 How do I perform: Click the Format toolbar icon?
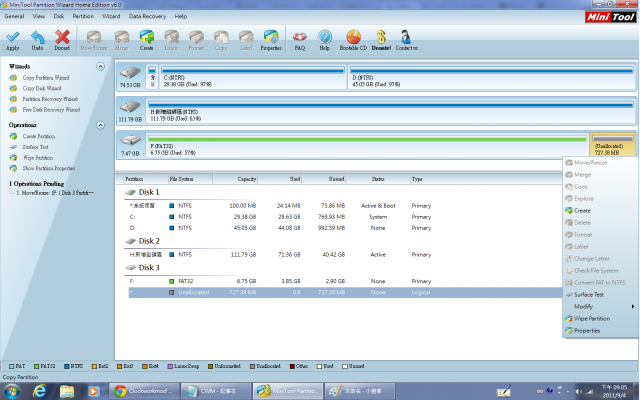tap(196, 37)
